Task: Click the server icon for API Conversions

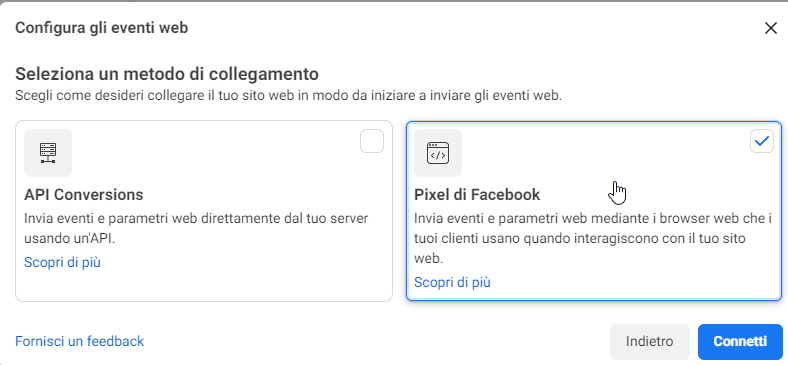Action: [48, 153]
